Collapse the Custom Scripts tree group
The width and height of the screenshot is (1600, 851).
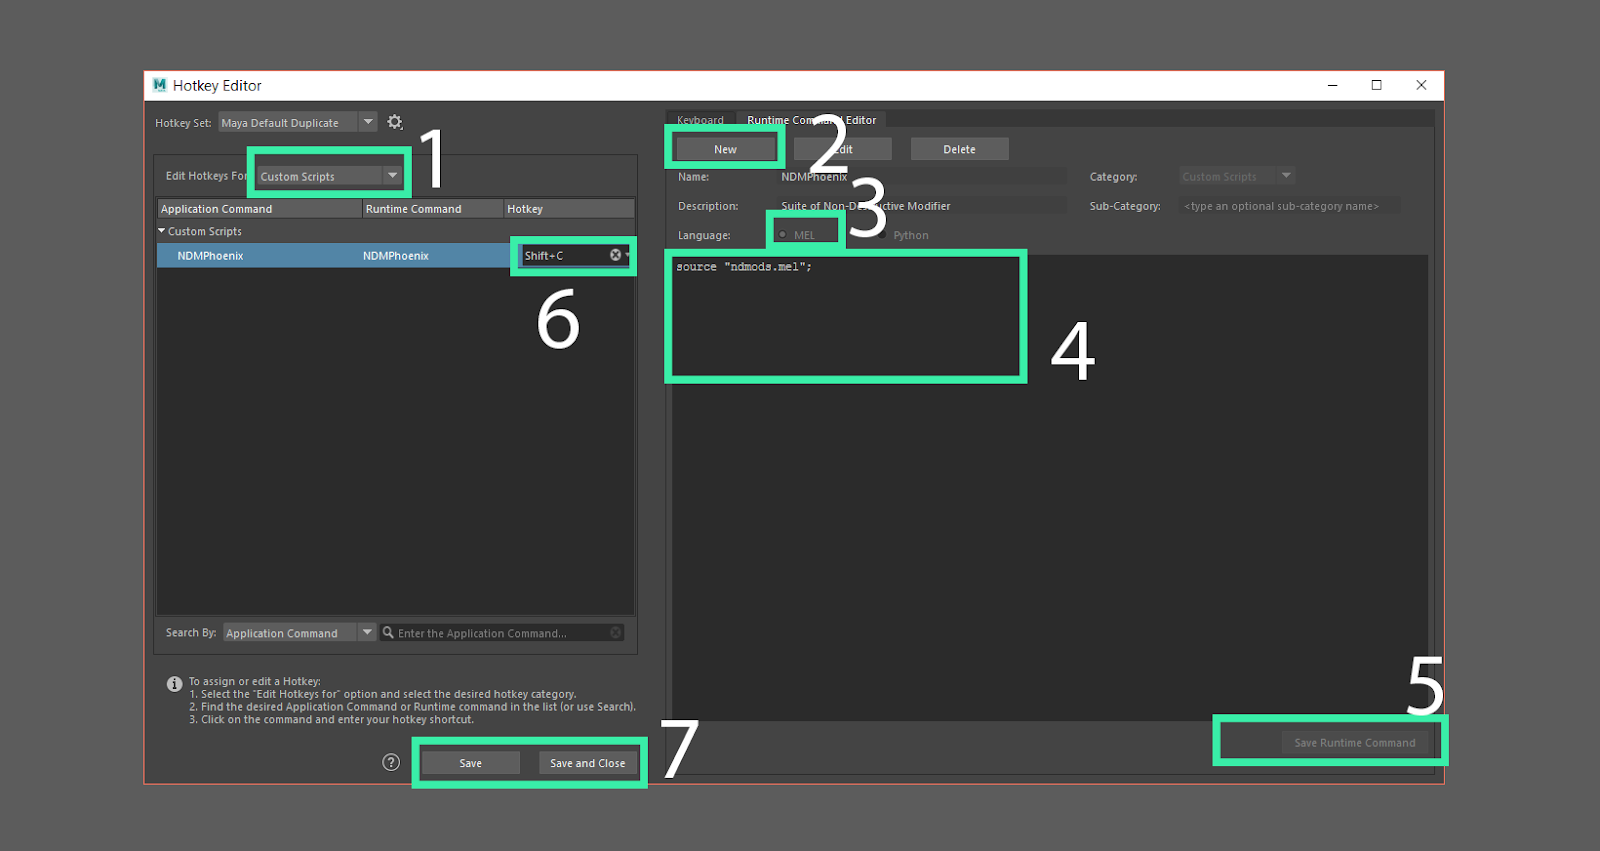[162, 231]
